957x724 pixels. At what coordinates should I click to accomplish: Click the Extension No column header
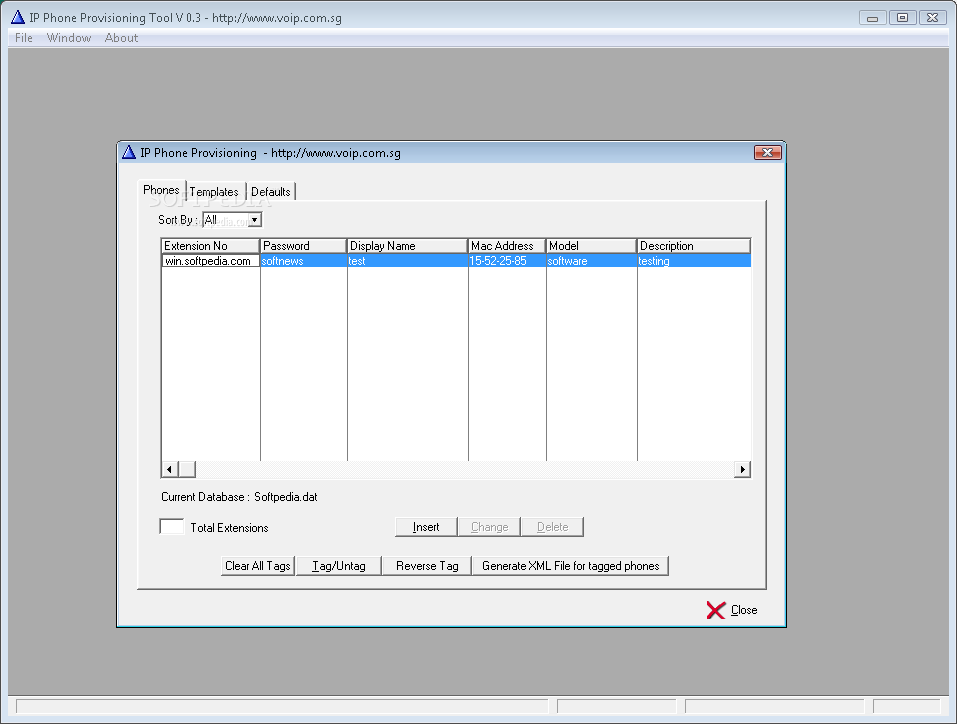(211, 245)
